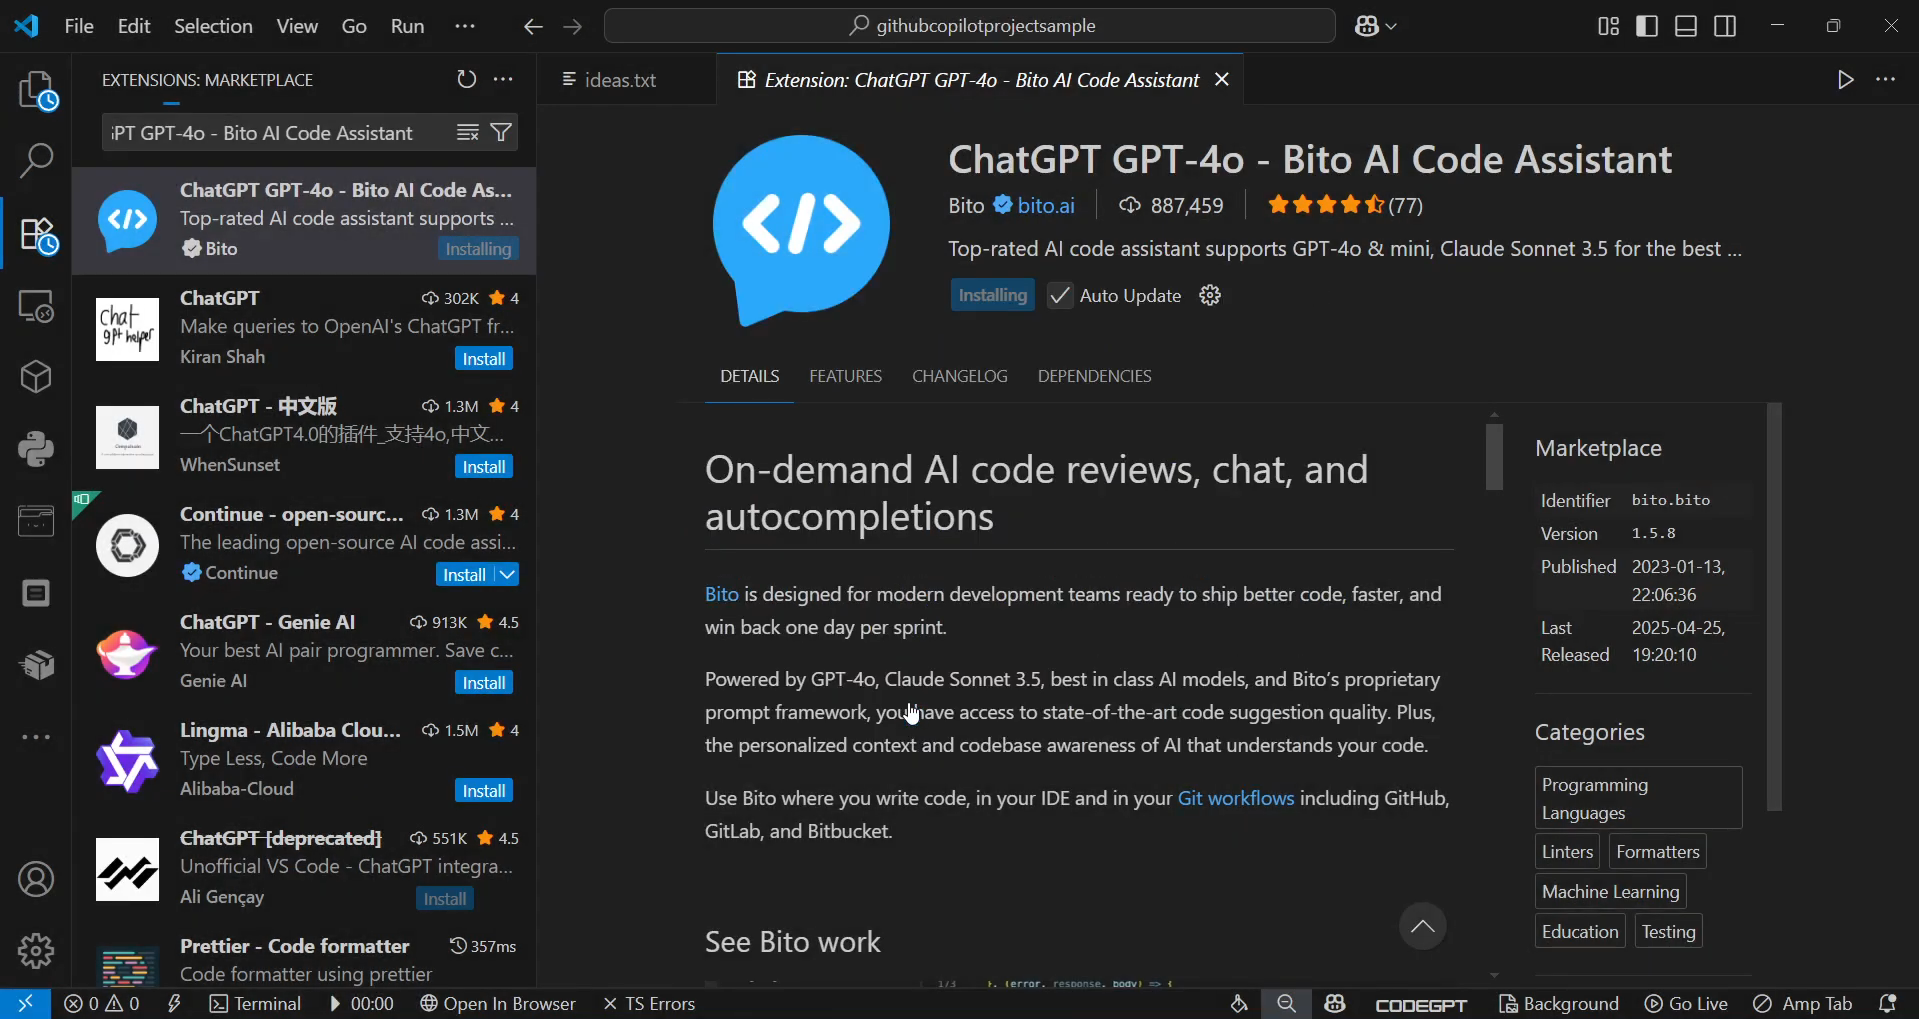Toggle the Auto Update checkbox
The height and width of the screenshot is (1019, 1919).
tap(1060, 295)
